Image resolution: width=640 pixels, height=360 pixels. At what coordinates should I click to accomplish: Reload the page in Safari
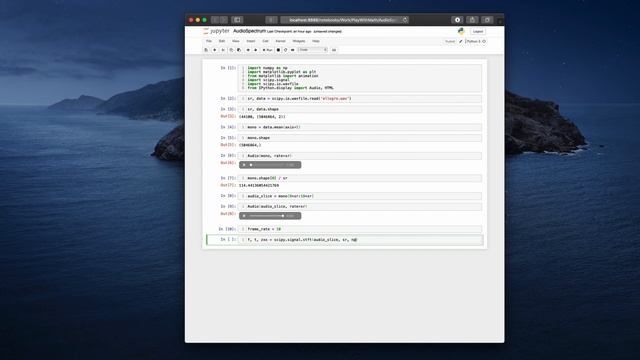pos(405,20)
